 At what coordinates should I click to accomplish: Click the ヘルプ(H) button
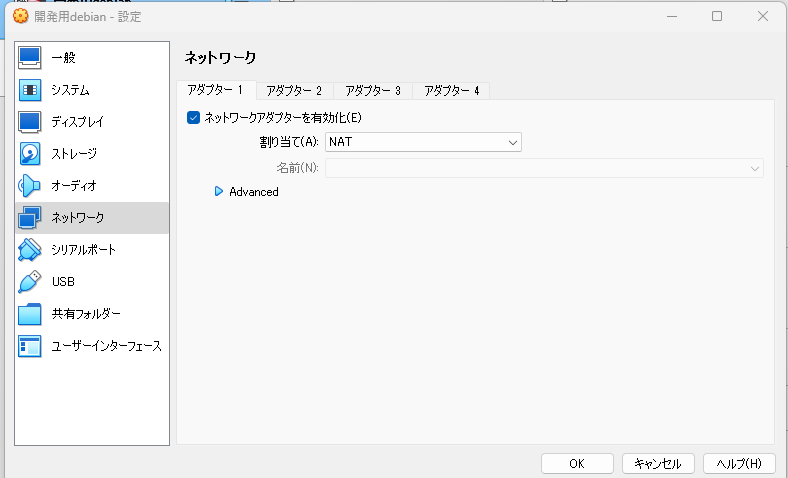tap(739, 463)
